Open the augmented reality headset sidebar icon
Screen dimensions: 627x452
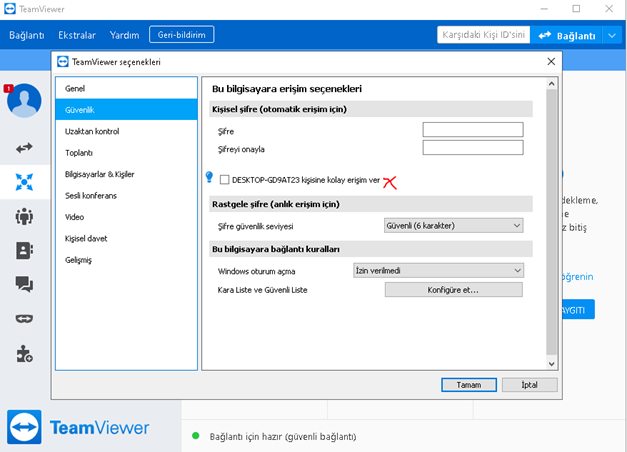[x=24, y=318]
